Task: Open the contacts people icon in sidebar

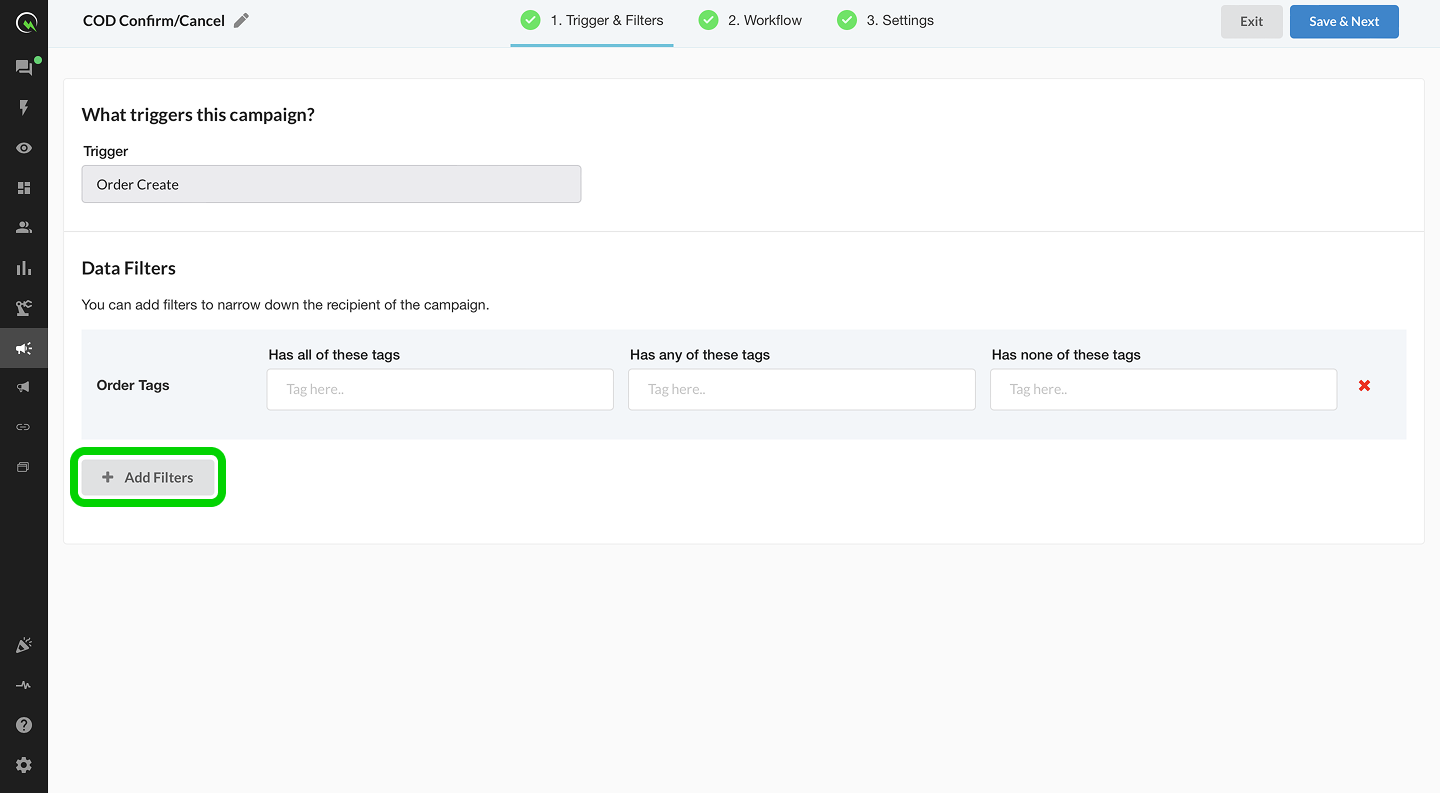Action: tap(24, 228)
